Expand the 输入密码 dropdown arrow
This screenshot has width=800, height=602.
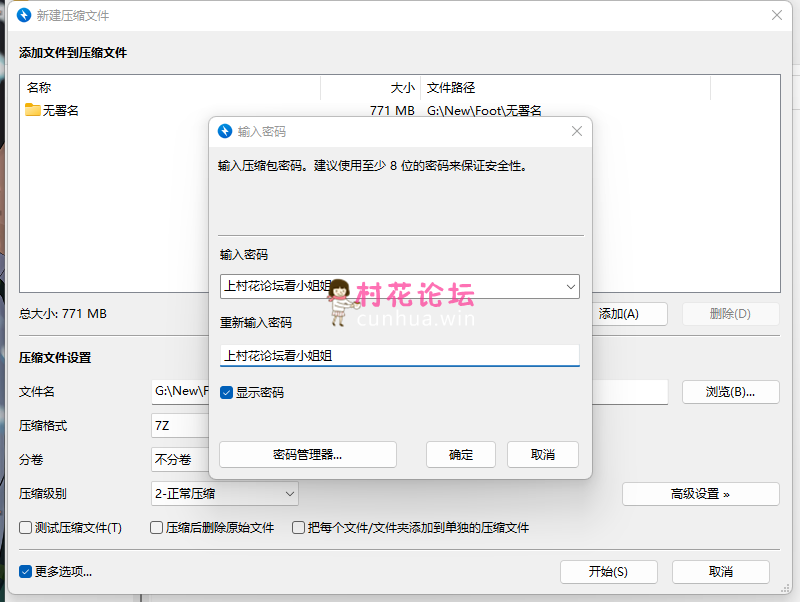570,287
